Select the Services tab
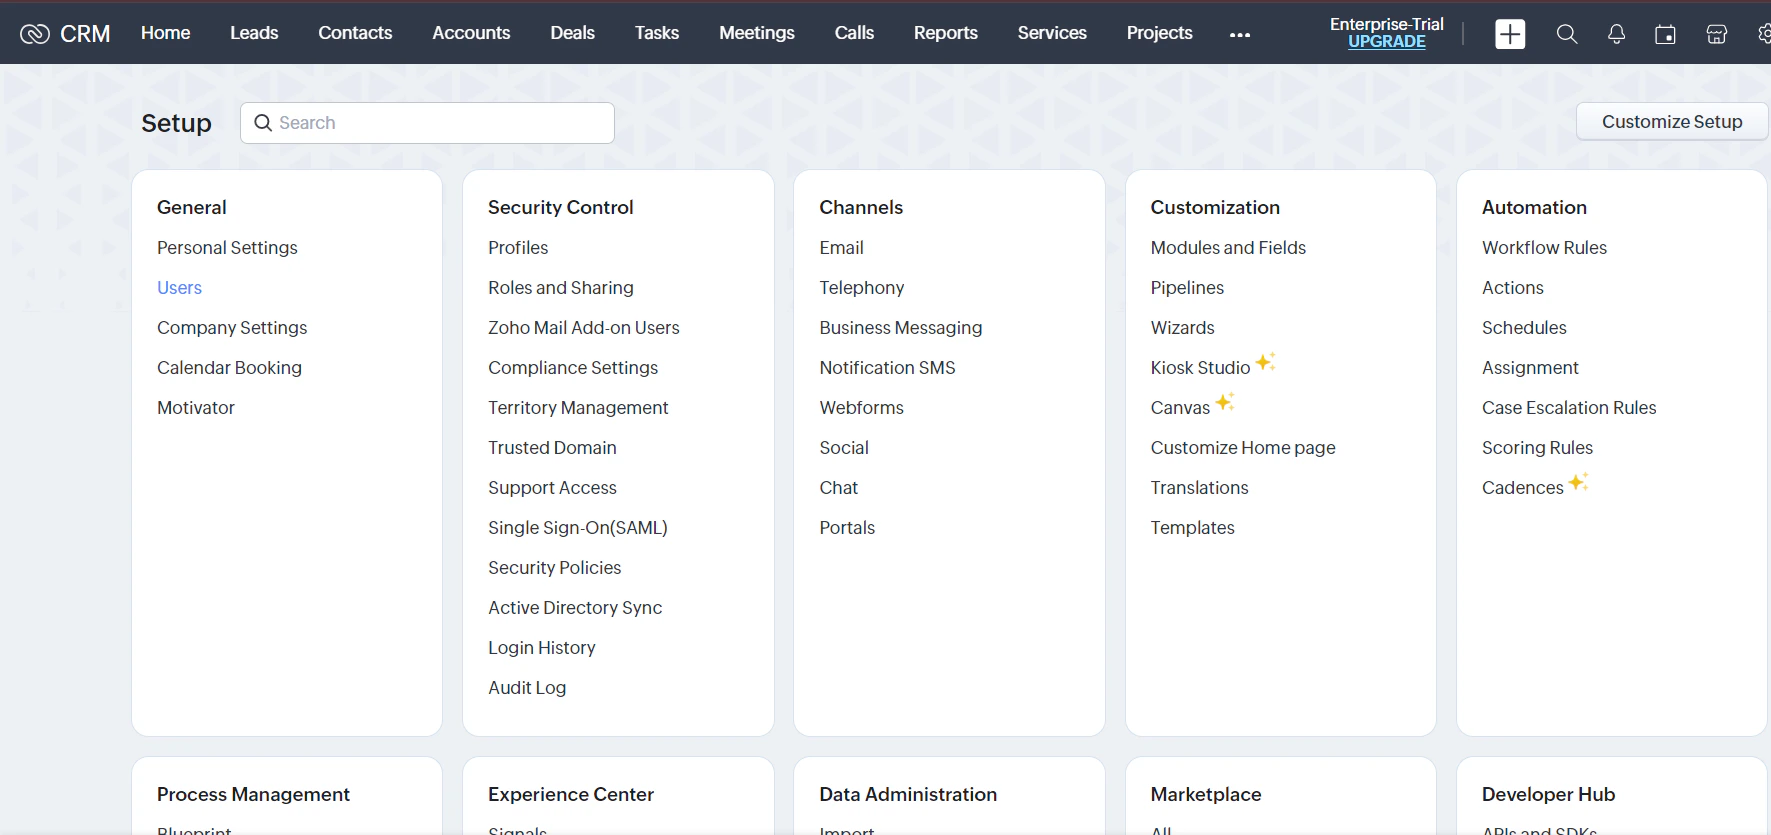 [1052, 33]
